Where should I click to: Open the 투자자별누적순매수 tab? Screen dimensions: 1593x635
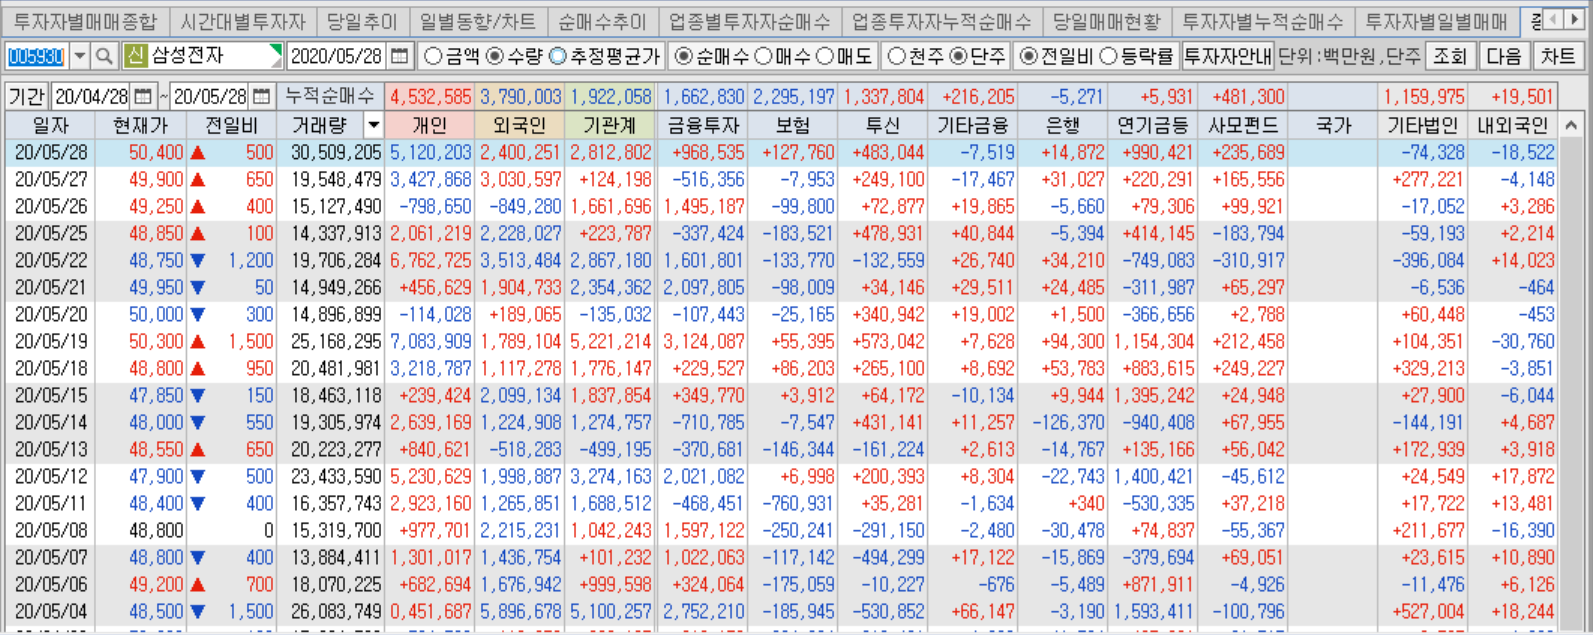tap(1263, 21)
